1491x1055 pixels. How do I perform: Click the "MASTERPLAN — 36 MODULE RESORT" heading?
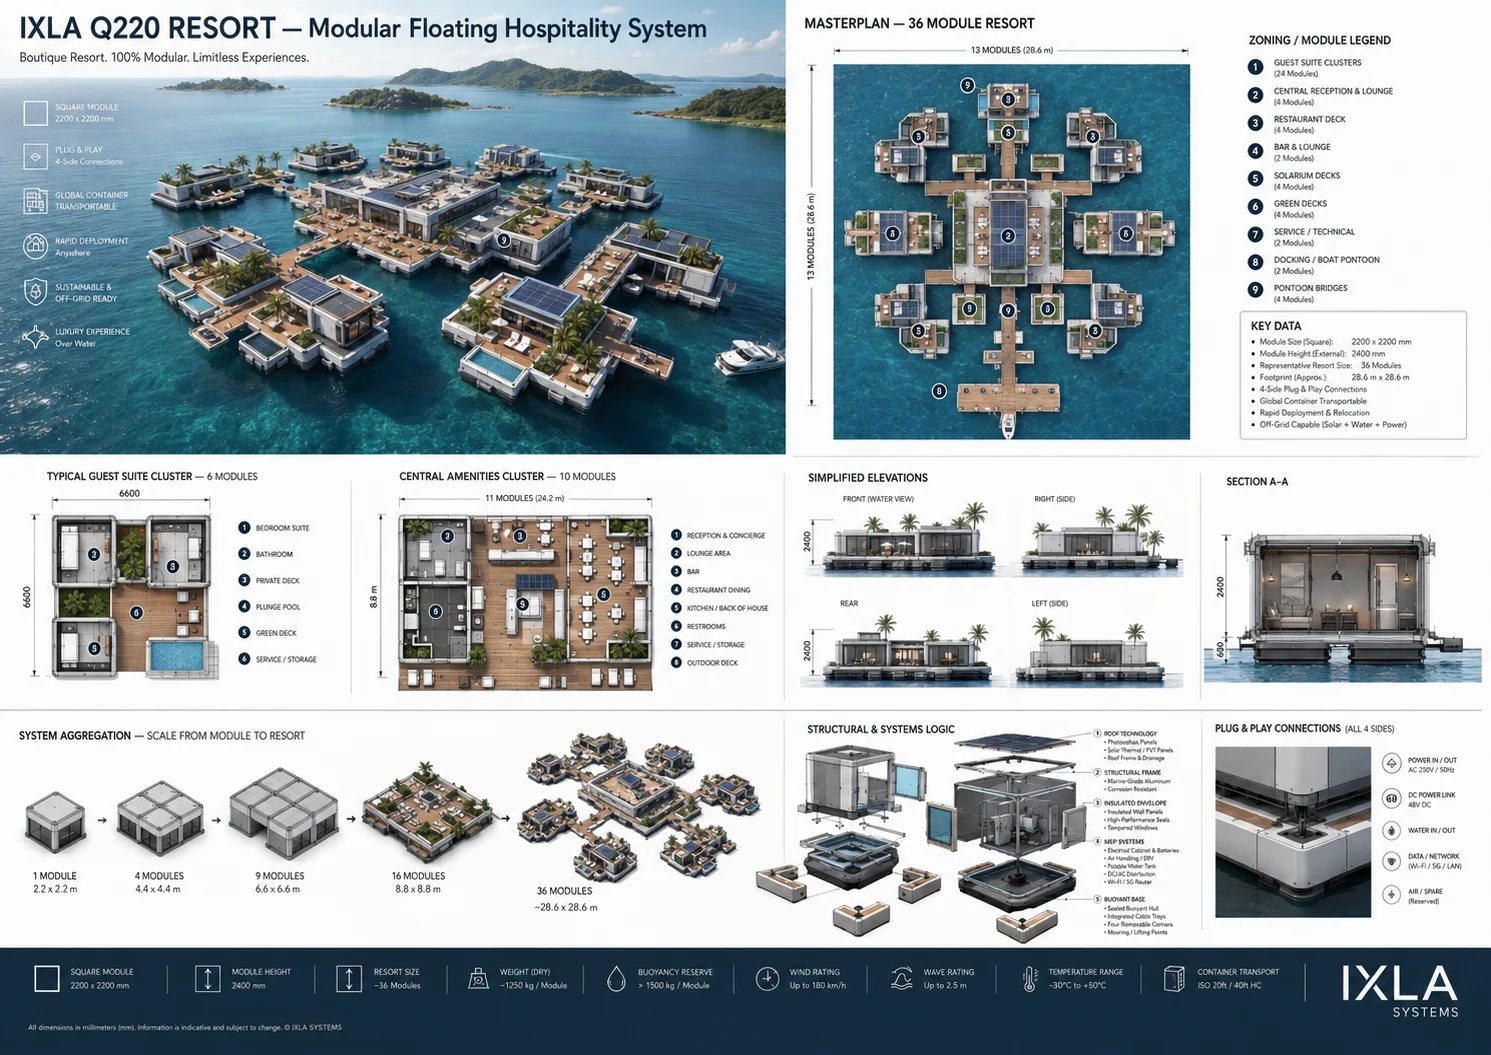coord(919,23)
